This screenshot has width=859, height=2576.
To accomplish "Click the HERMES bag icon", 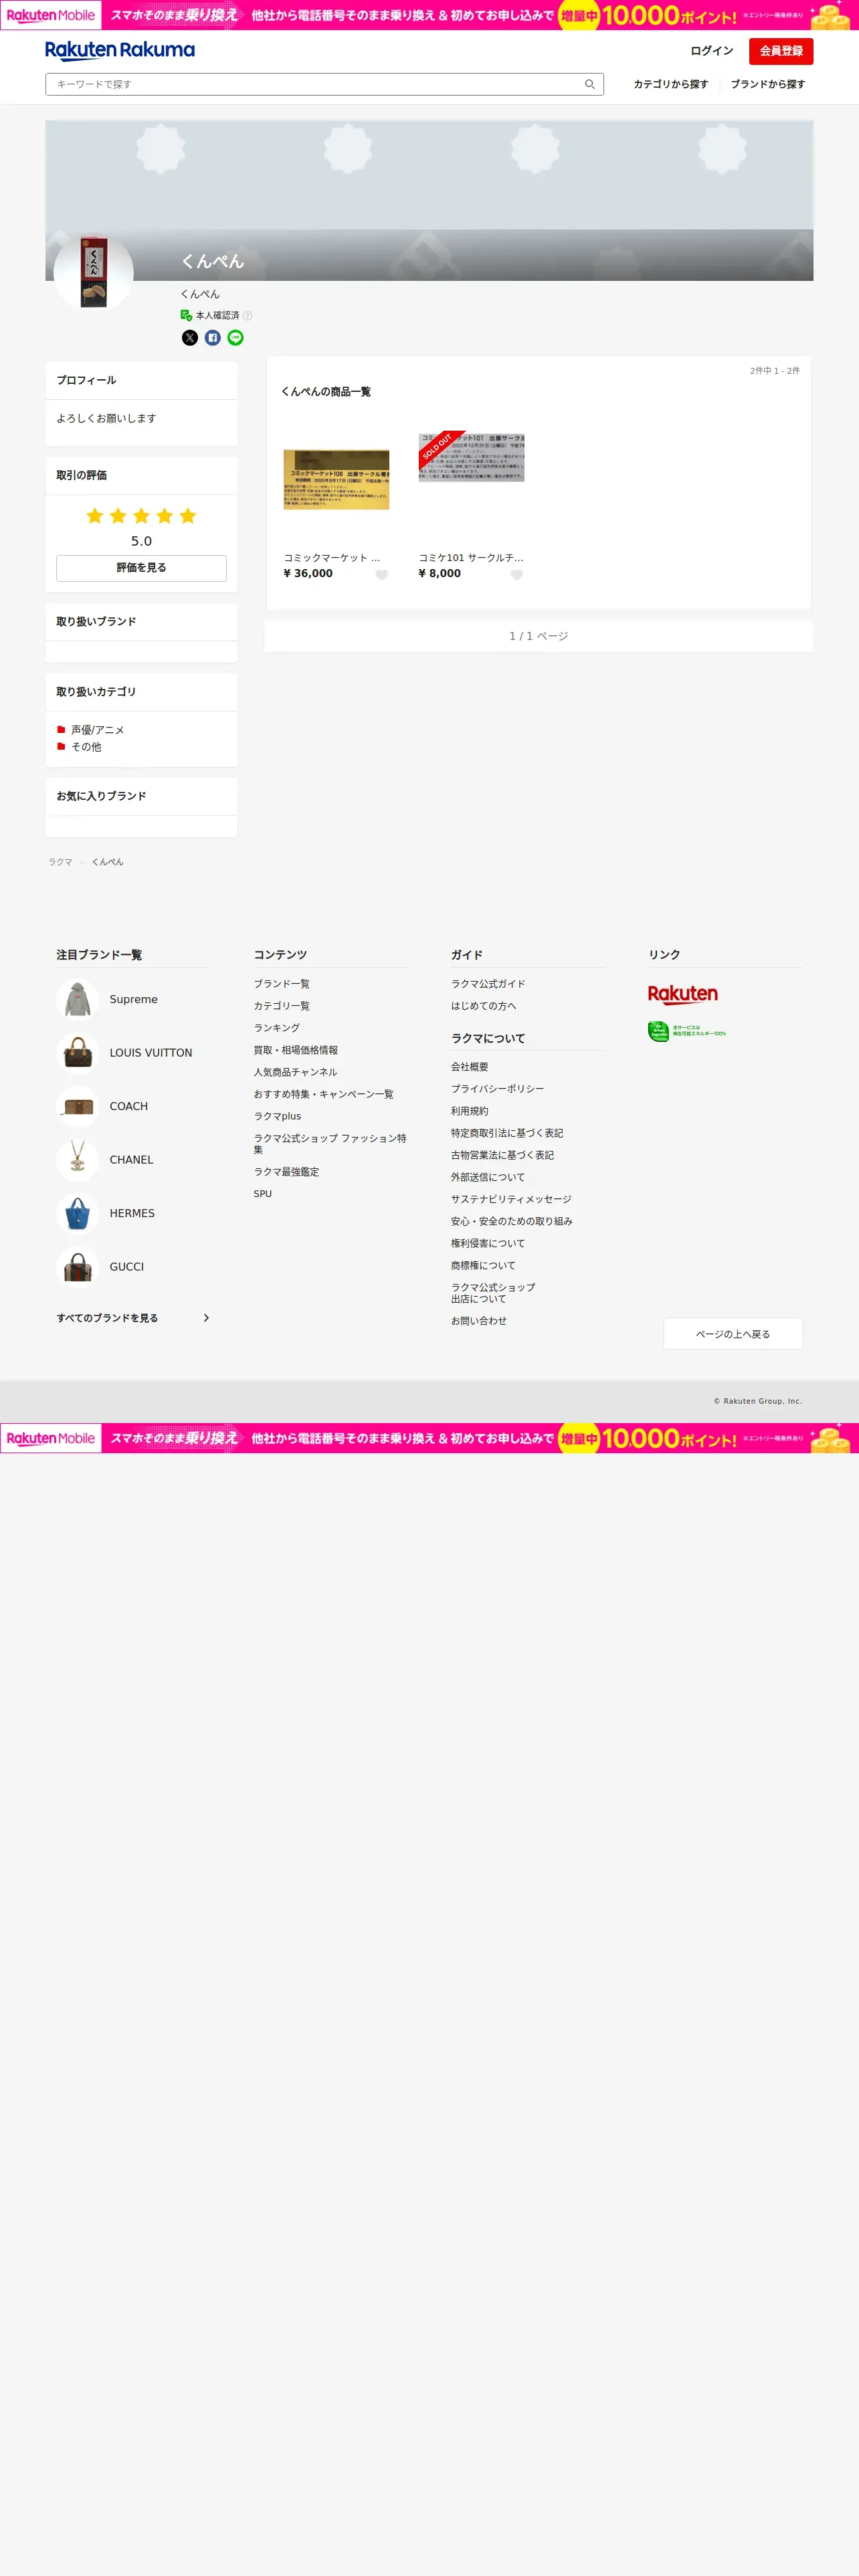I will pyautogui.click(x=77, y=1213).
